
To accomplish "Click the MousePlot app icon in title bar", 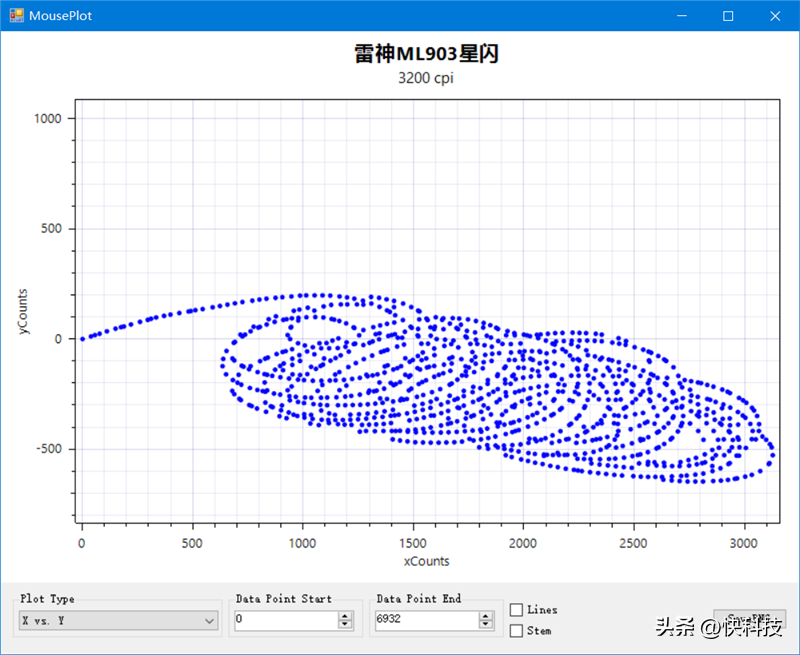I will click(x=16, y=15).
